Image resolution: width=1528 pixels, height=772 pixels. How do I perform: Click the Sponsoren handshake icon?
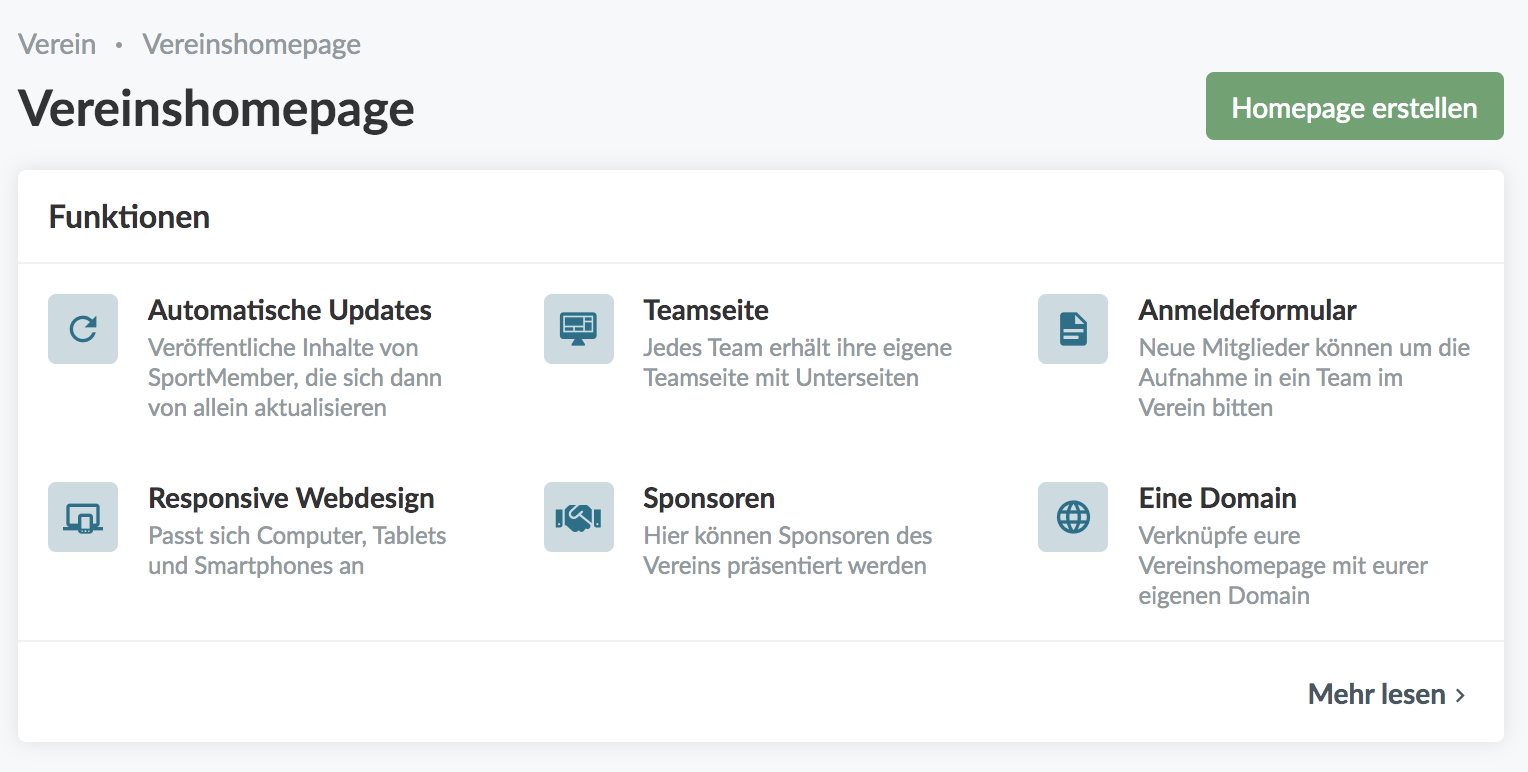(578, 517)
